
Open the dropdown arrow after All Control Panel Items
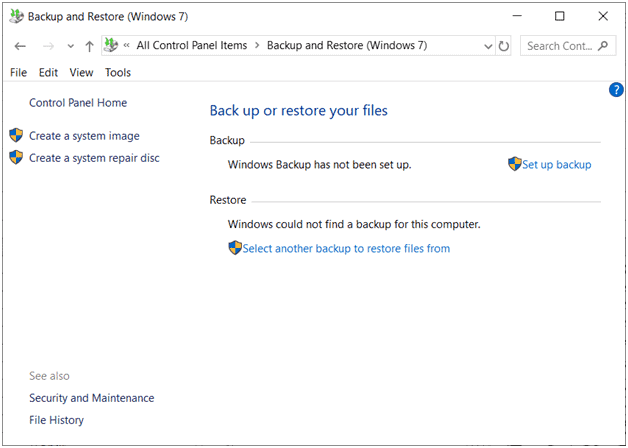(257, 45)
